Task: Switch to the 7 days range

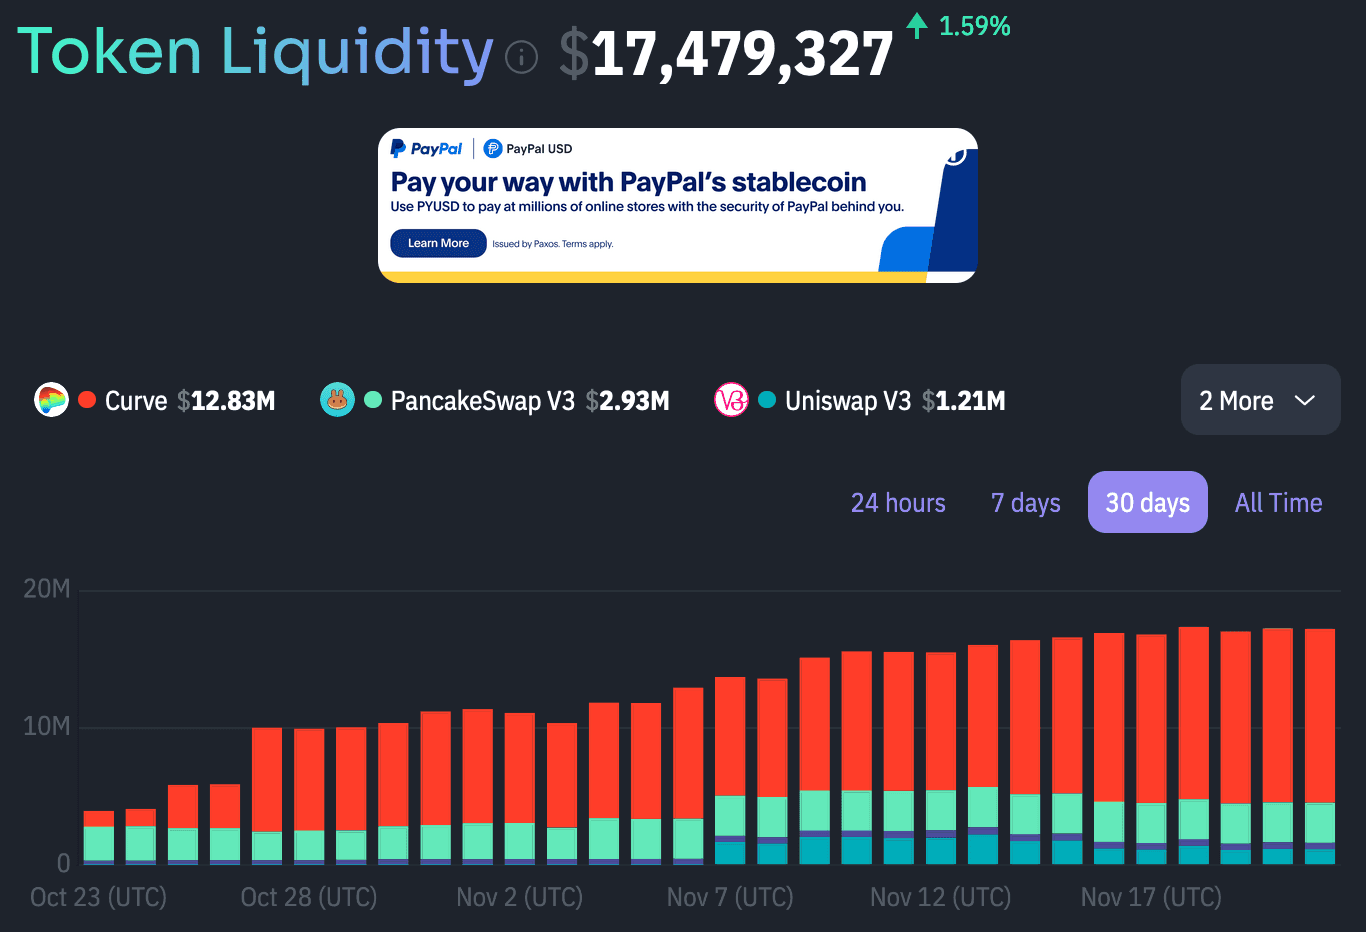Action: [1025, 503]
